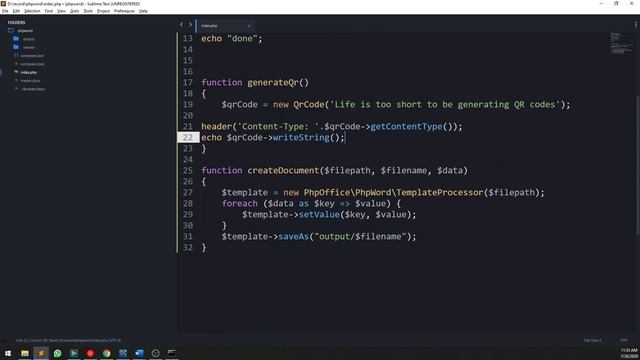The image size is (640, 360).
Task: Open the red recorder app in taskbar
Action: 90,353
